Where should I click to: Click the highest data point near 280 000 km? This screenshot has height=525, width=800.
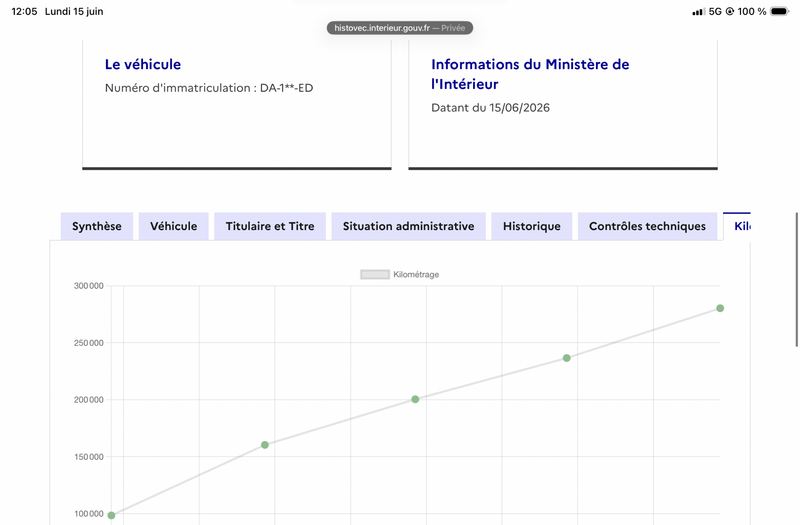pyautogui.click(x=720, y=308)
